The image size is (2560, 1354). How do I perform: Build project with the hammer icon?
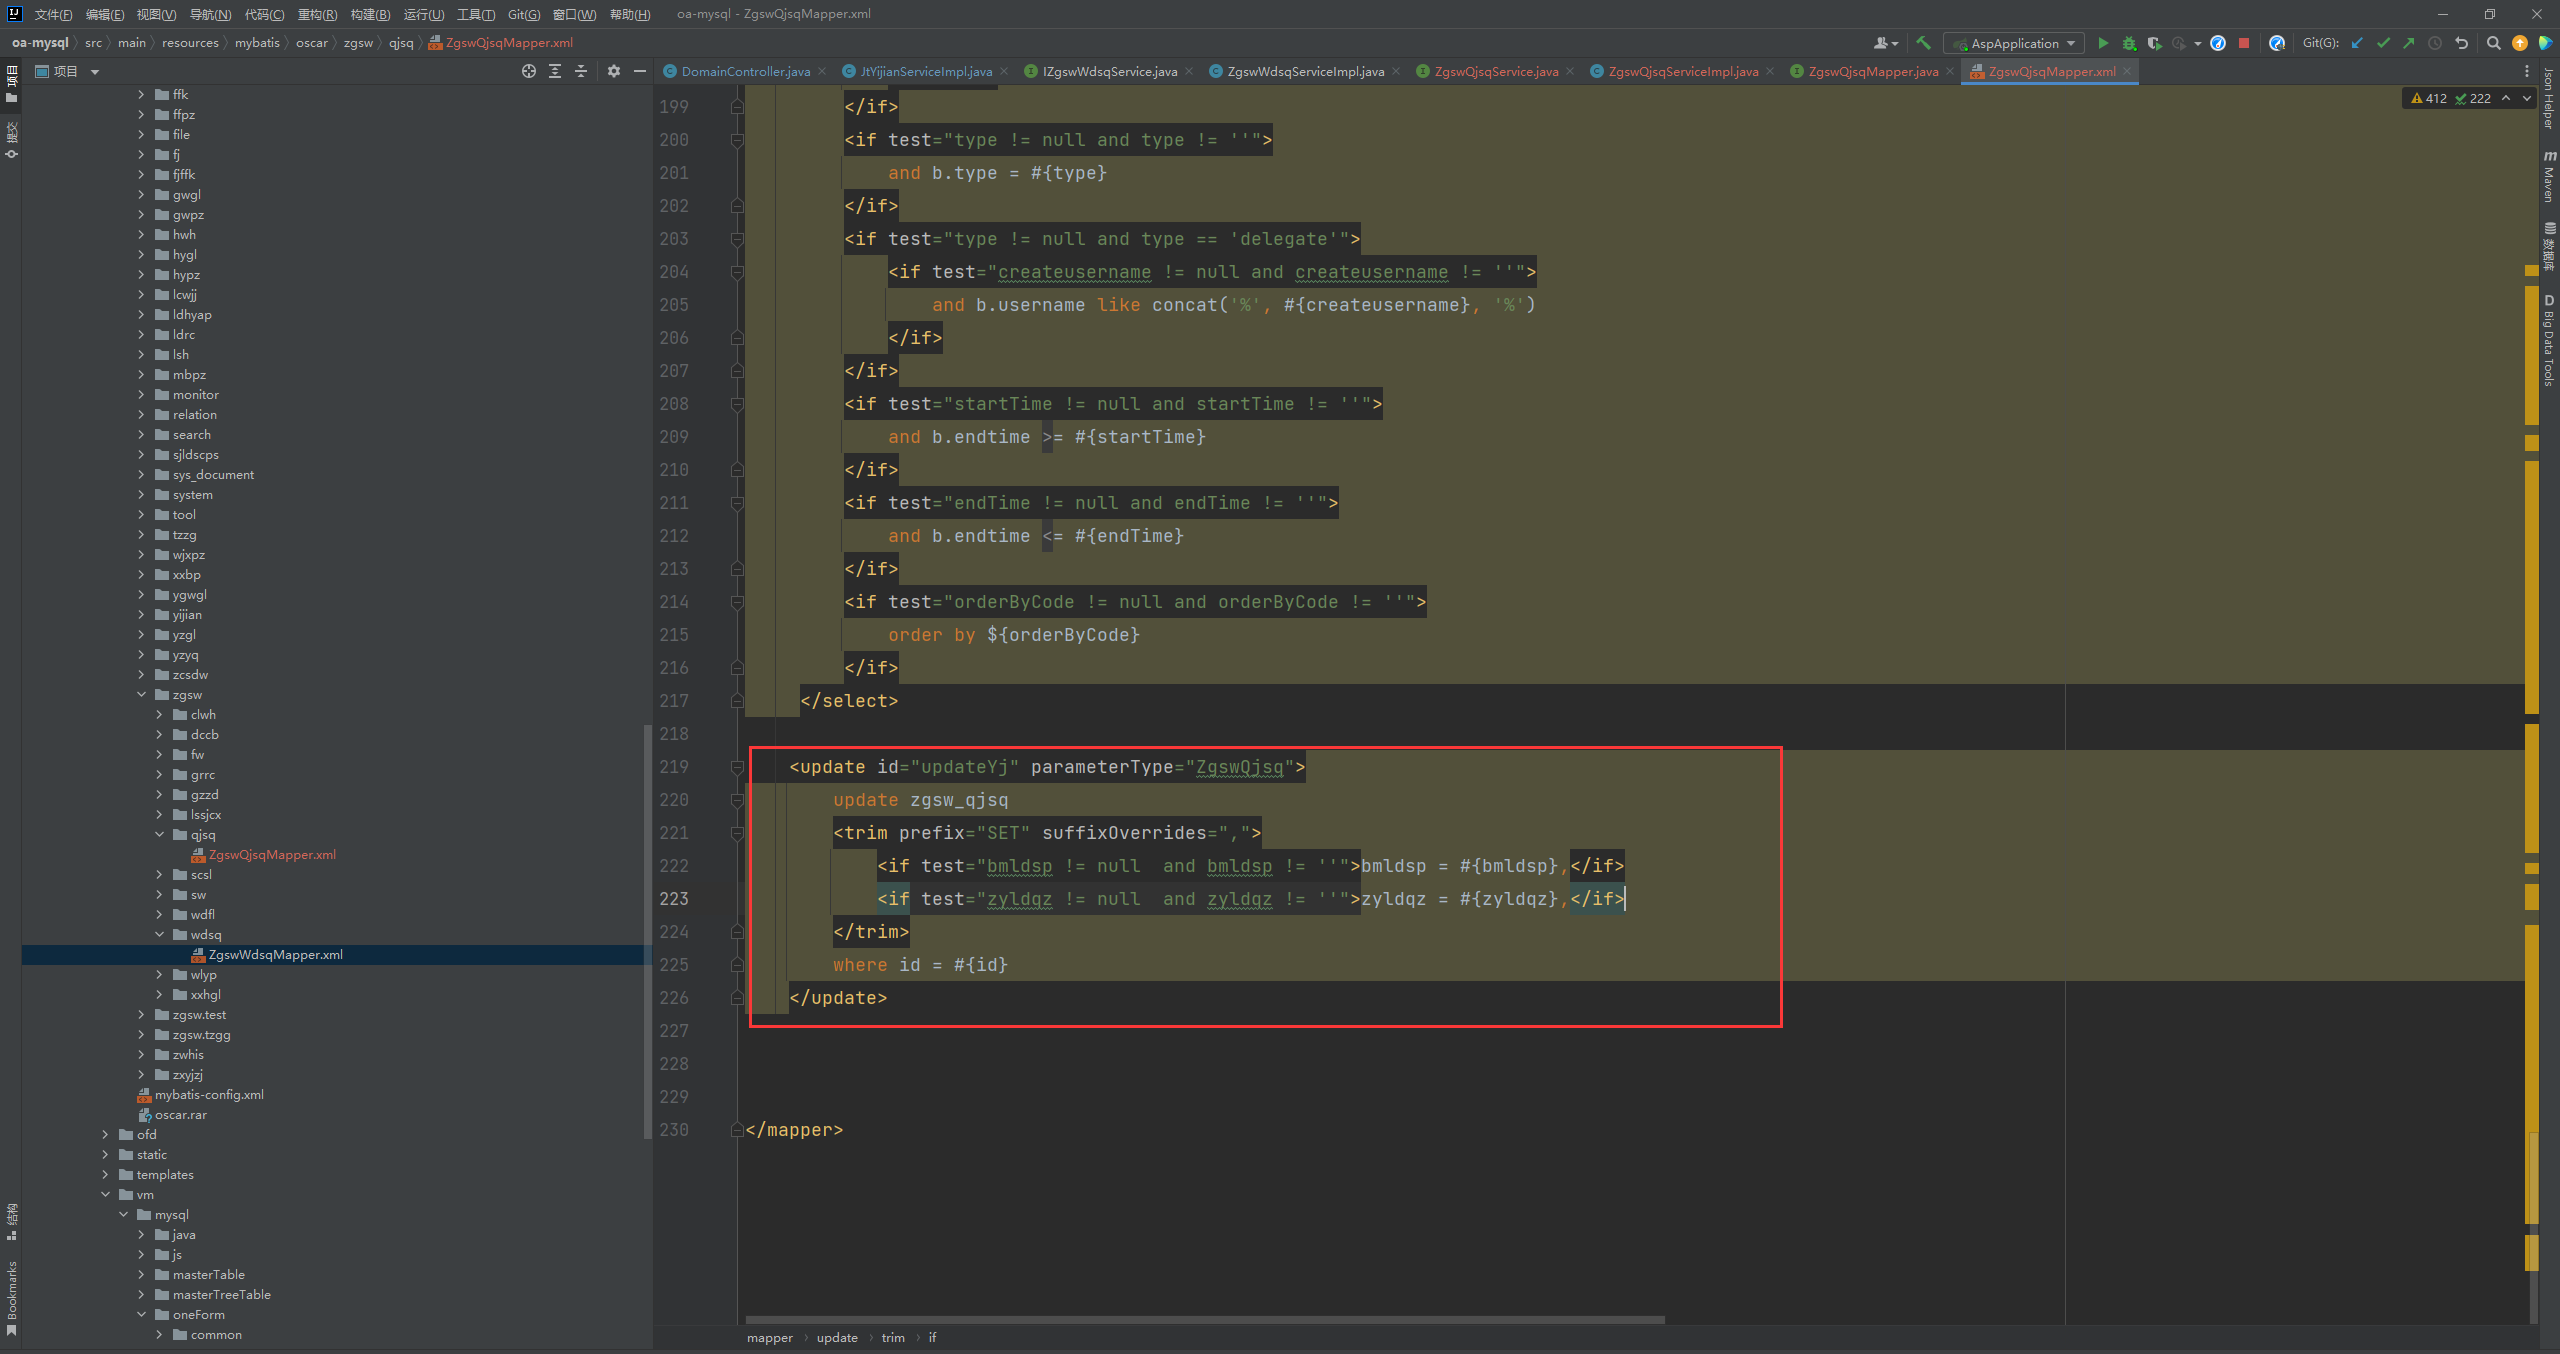tap(1923, 43)
